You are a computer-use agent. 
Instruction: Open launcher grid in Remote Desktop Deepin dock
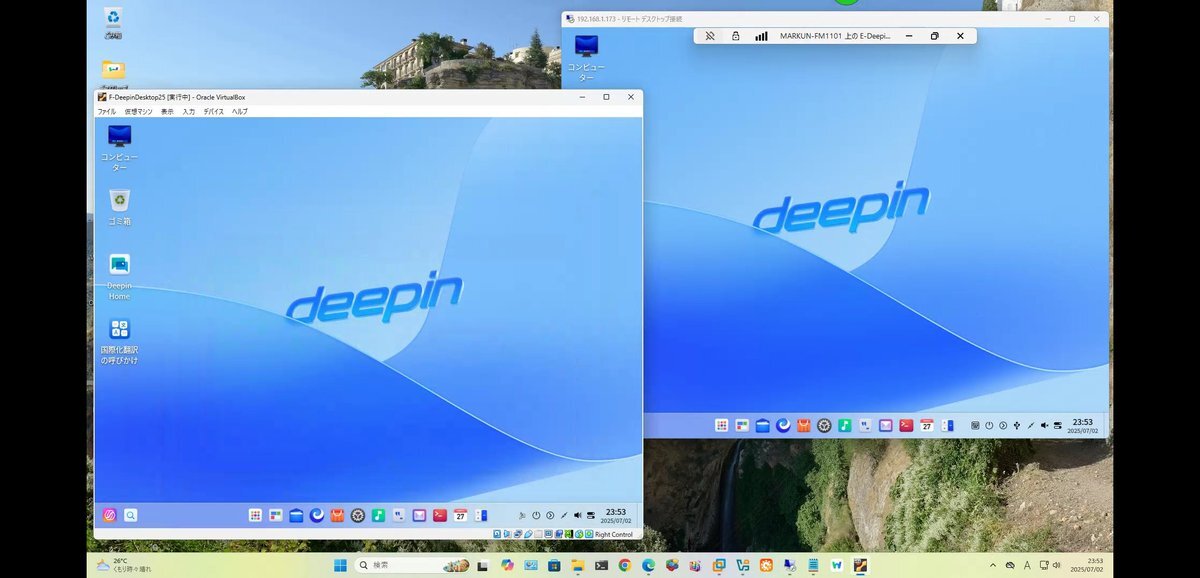(721, 425)
